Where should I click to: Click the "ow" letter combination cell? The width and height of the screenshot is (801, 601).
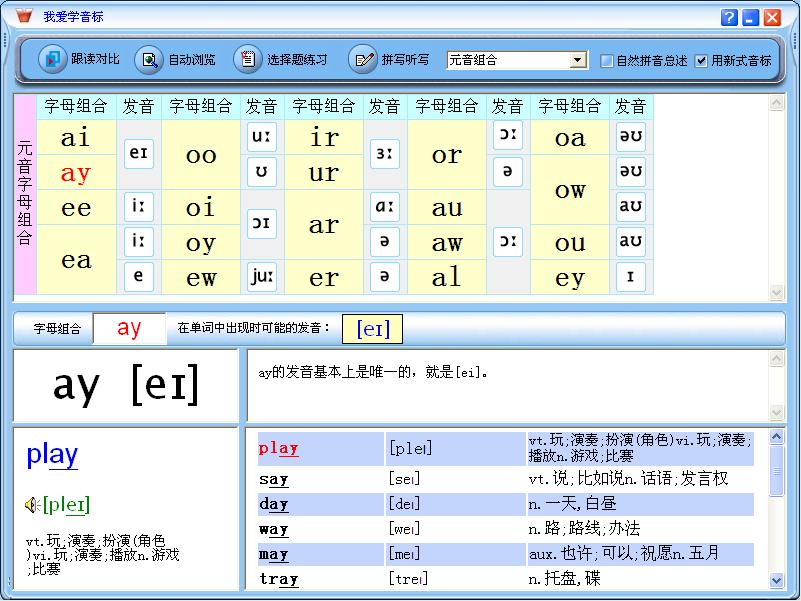(570, 190)
